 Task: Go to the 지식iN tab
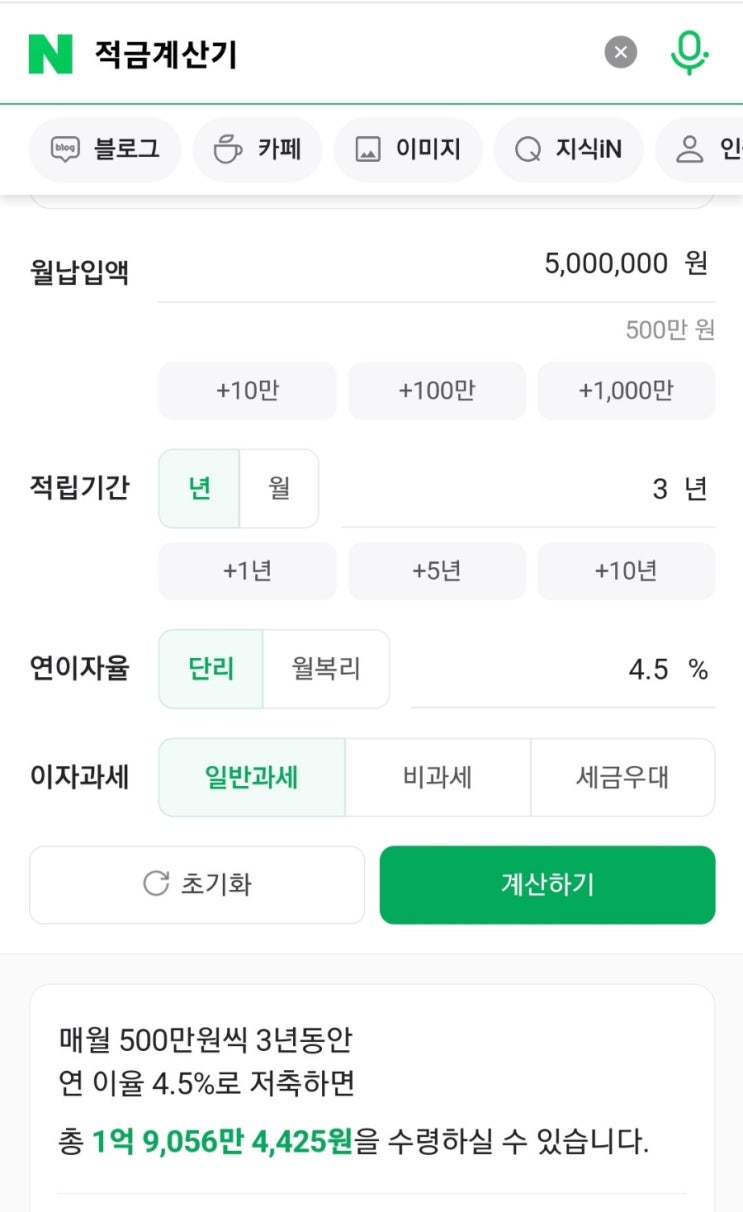pyautogui.click(x=568, y=150)
